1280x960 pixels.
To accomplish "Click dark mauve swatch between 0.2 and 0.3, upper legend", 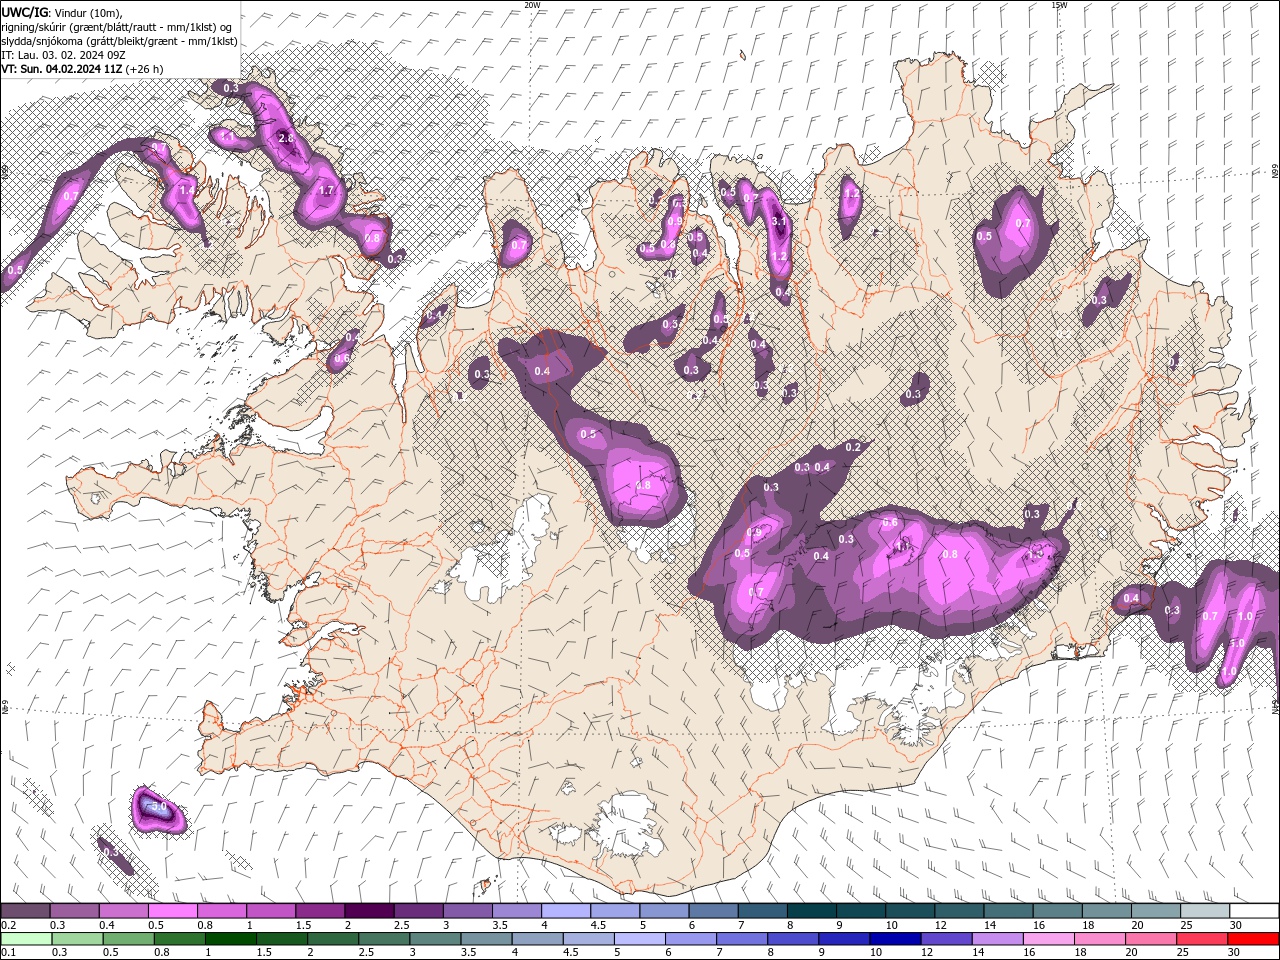I will tap(25, 911).
